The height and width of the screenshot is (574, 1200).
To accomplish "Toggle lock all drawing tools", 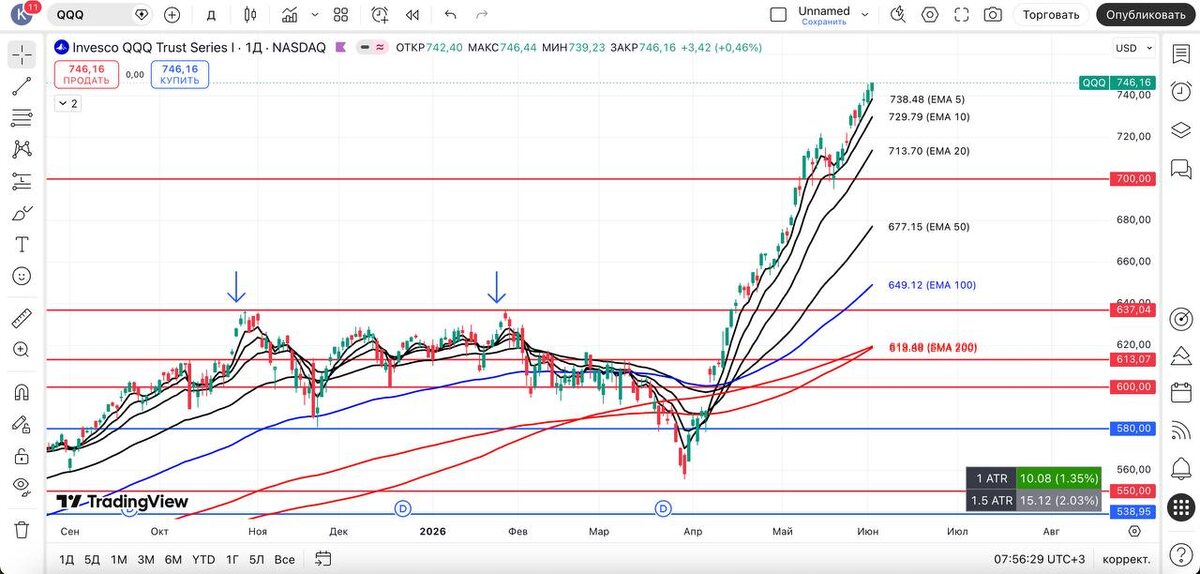I will [22, 456].
